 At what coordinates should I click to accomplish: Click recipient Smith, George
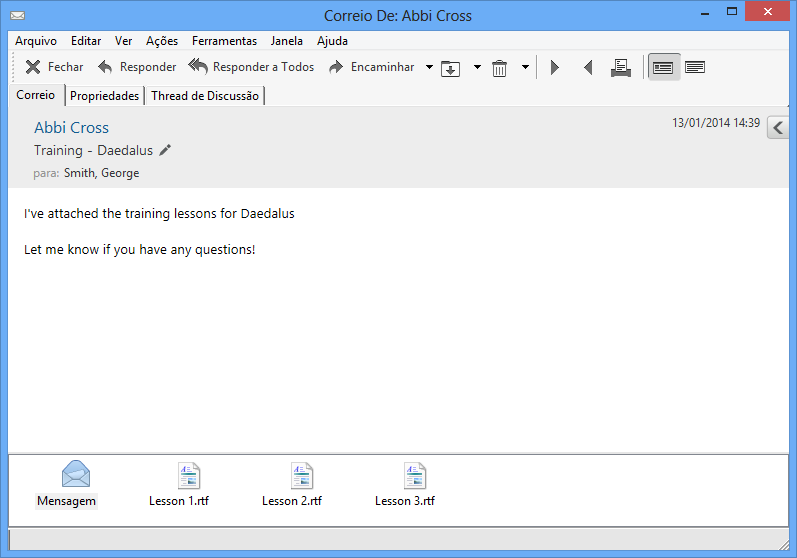coord(102,173)
